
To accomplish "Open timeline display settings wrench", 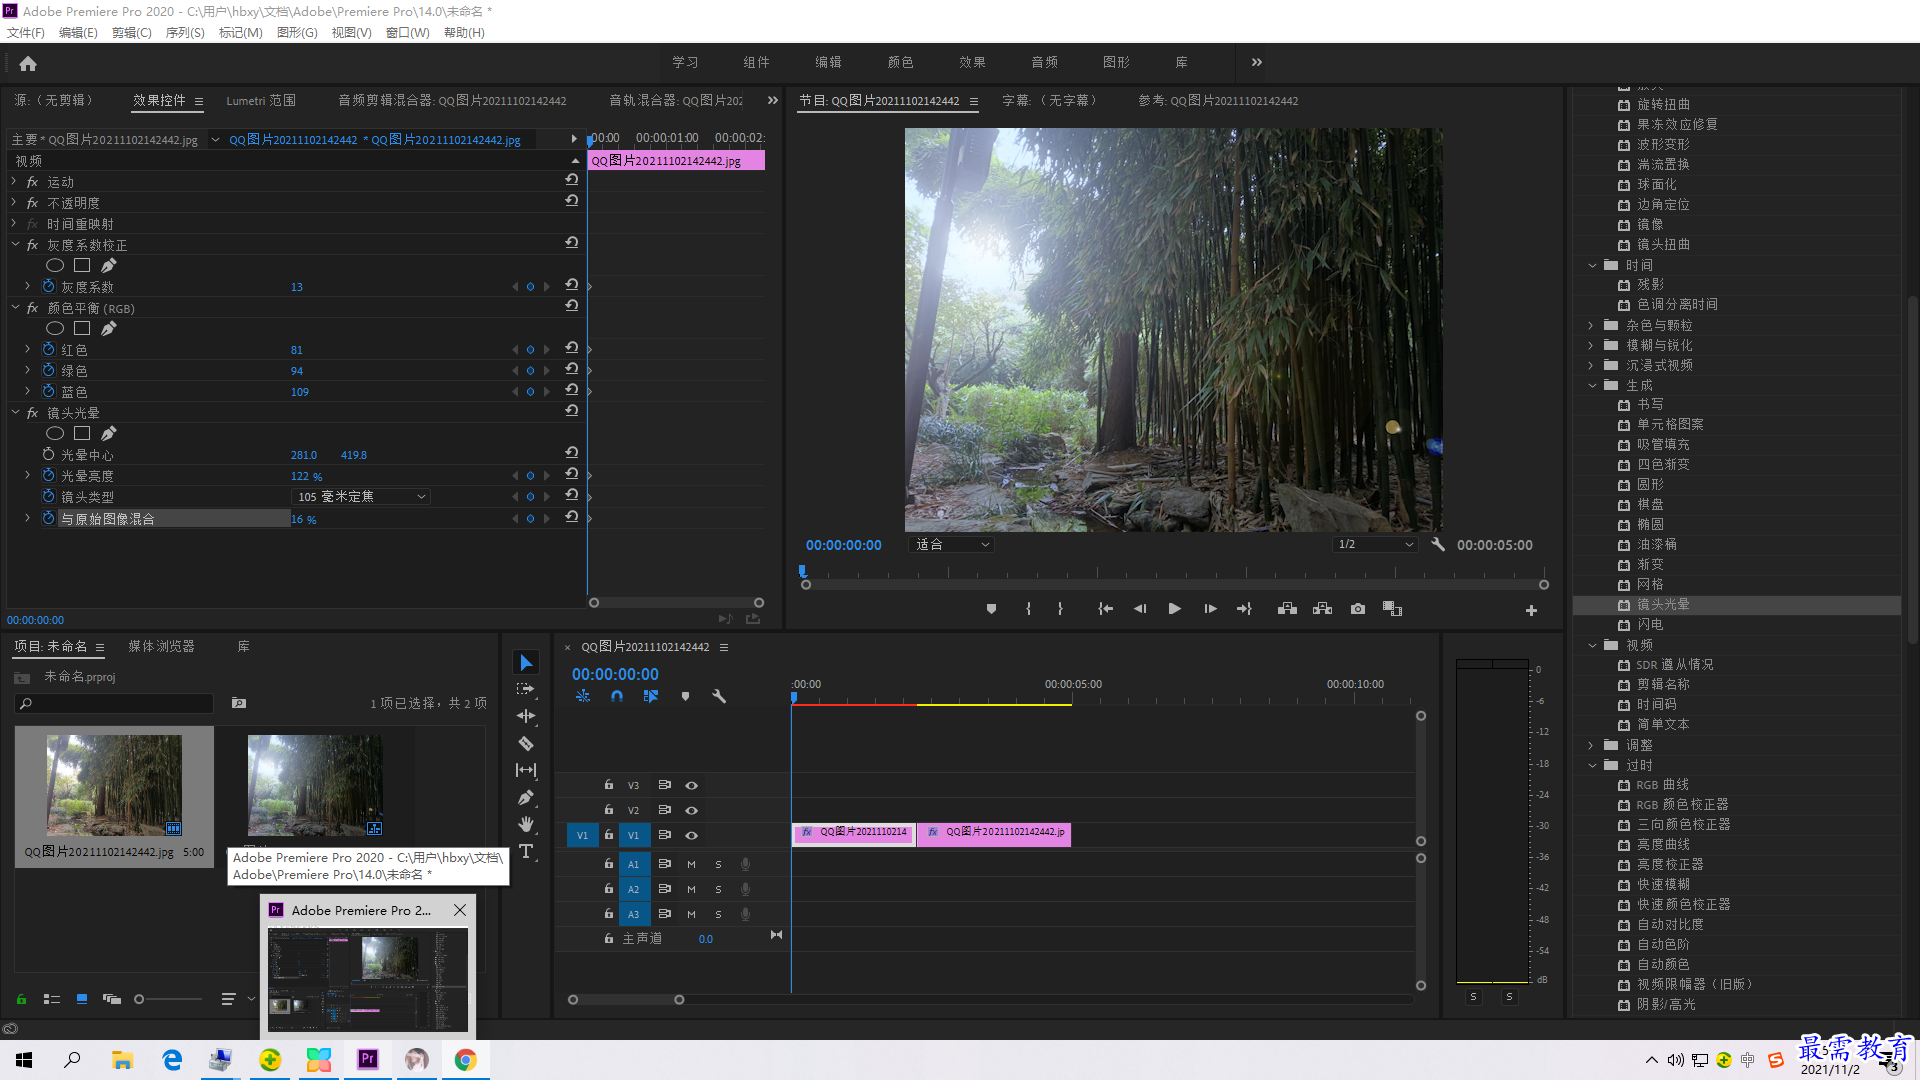I will coord(718,696).
